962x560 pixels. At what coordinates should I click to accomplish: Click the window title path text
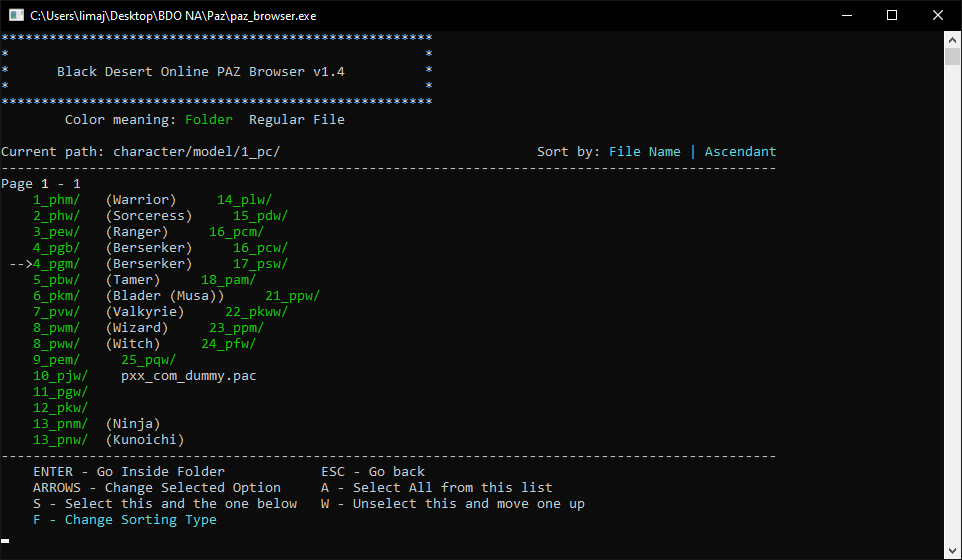173,15
